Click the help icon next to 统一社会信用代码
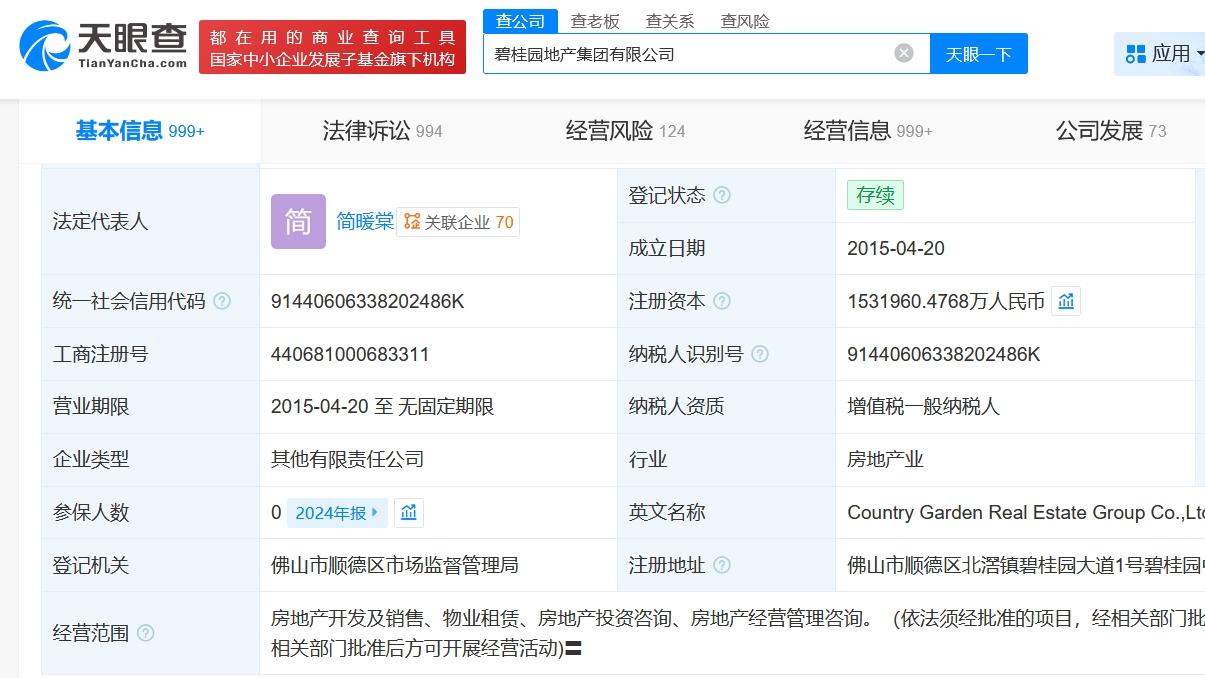The image size is (1205, 678). point(222,300)
